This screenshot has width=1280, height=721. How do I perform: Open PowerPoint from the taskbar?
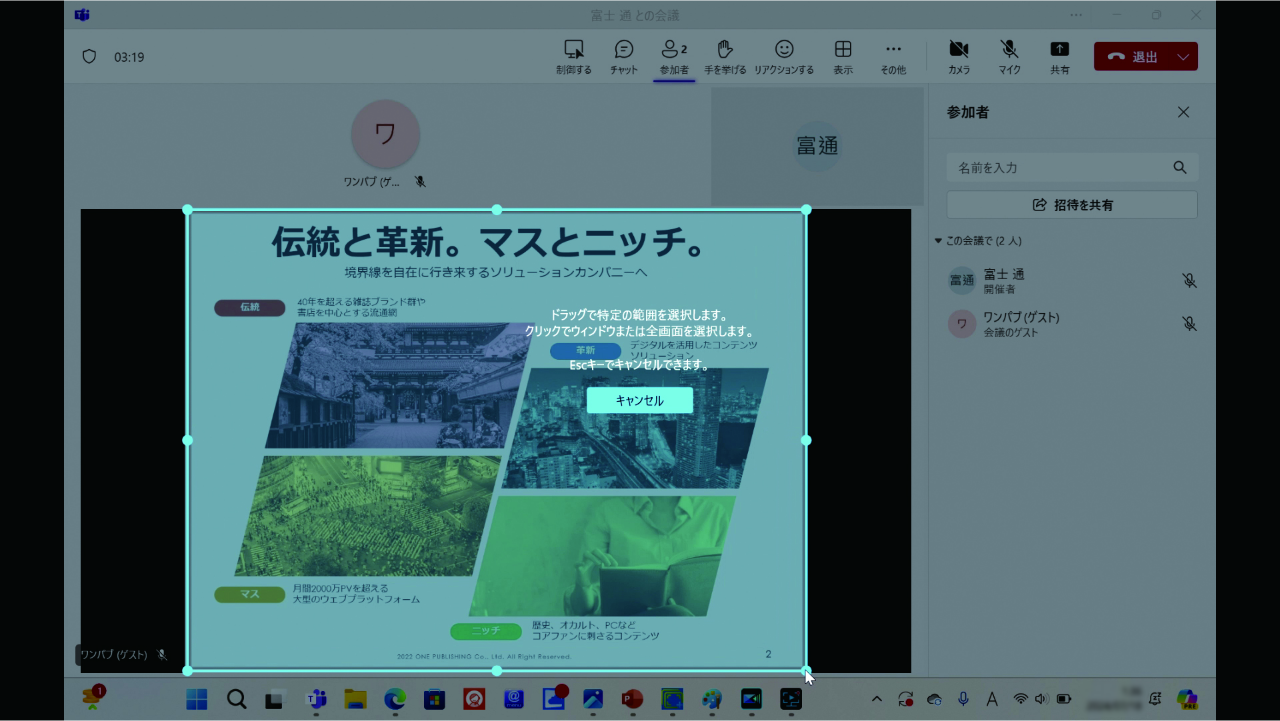coord(632,700)
